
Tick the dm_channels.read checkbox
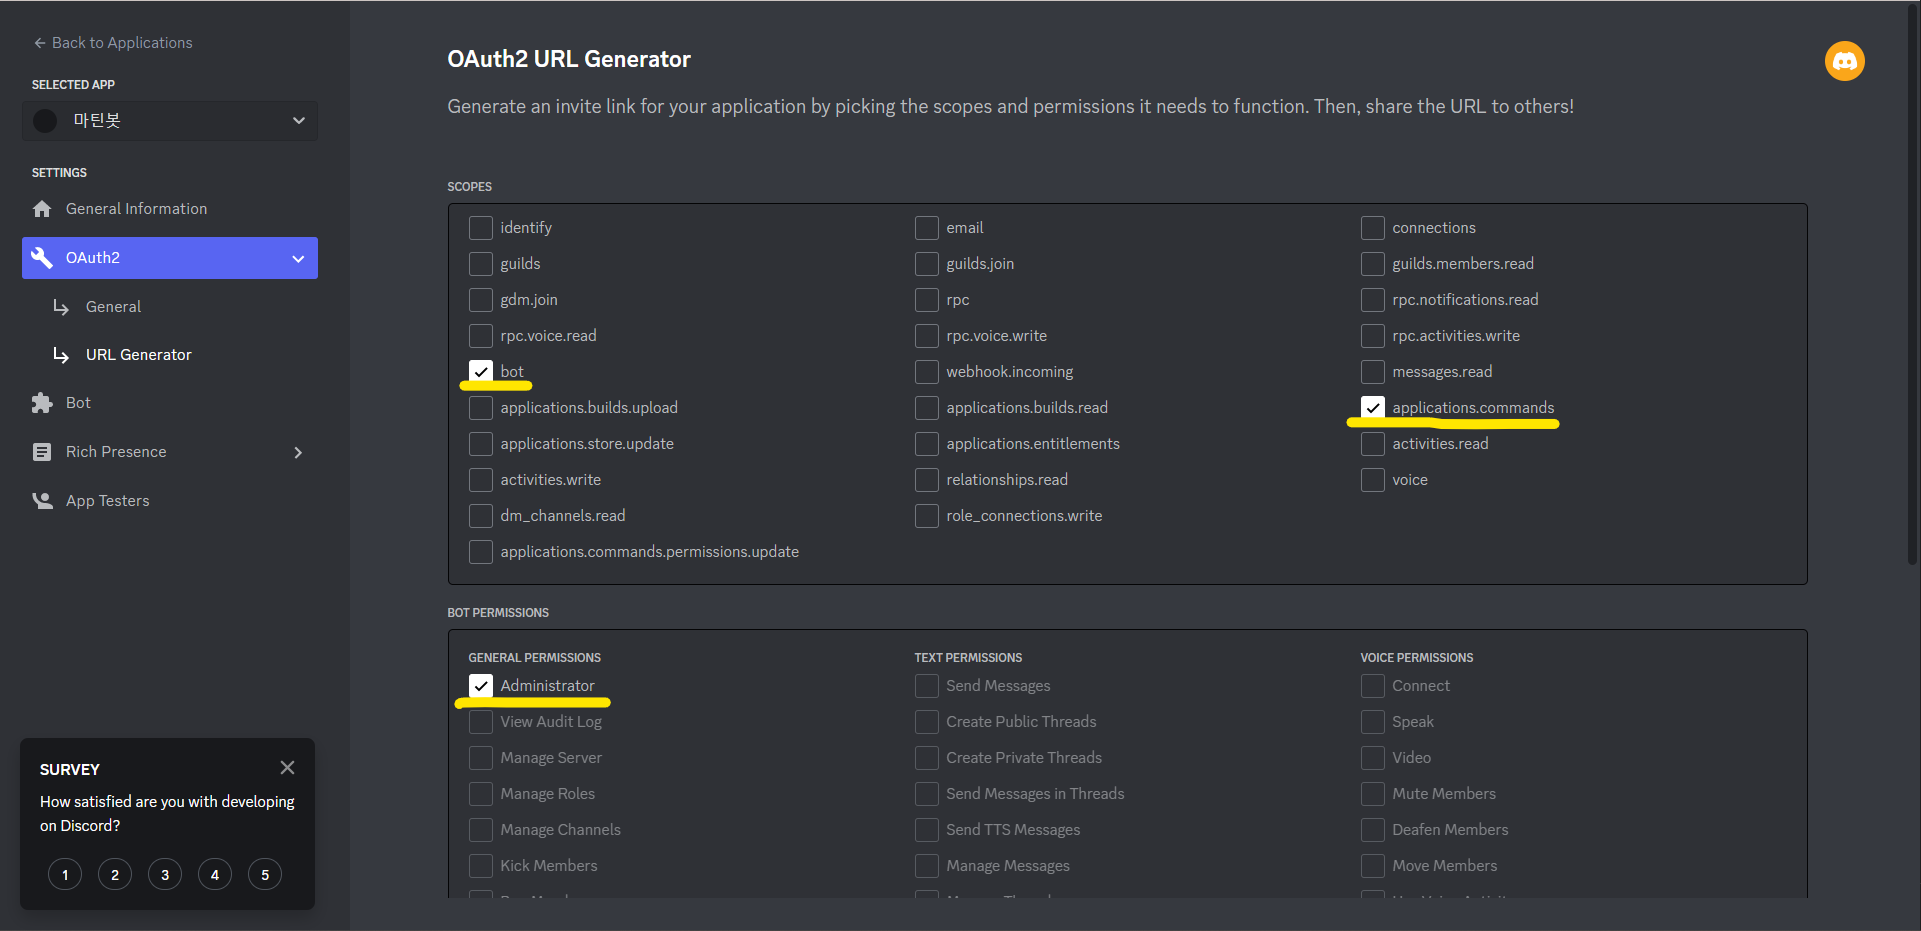coord(481,516)
